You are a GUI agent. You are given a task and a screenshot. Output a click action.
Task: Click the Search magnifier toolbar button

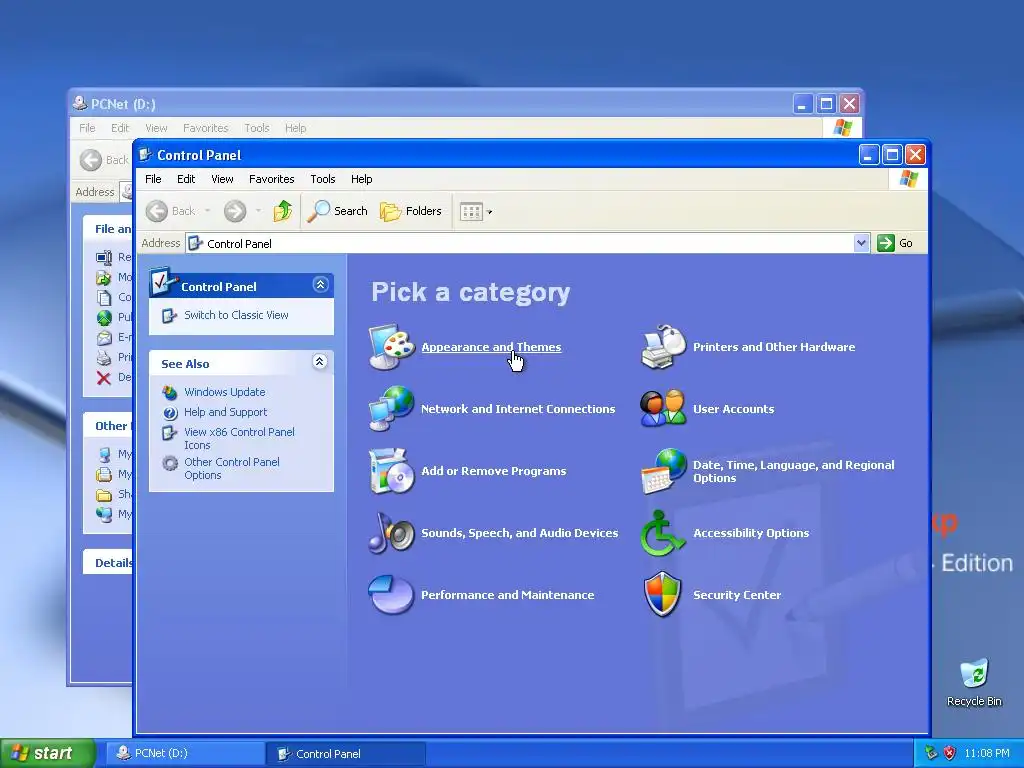point(338,211)
